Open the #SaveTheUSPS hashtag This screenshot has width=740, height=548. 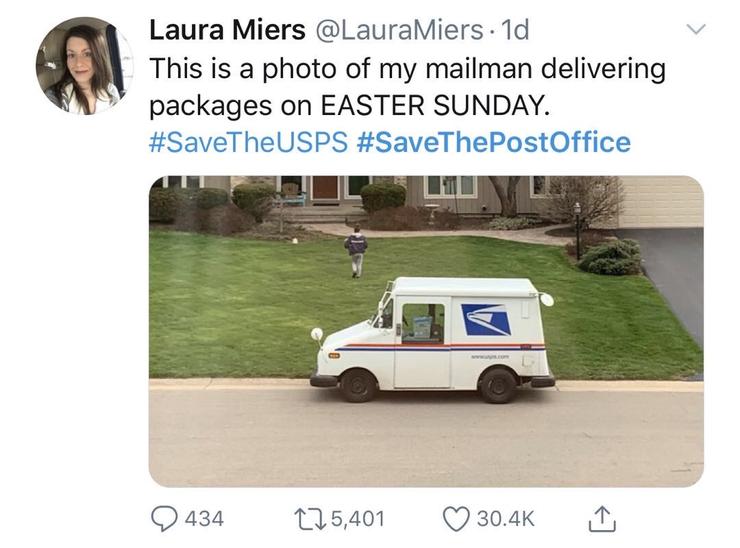pyautogui.click(x=248, y=142)
